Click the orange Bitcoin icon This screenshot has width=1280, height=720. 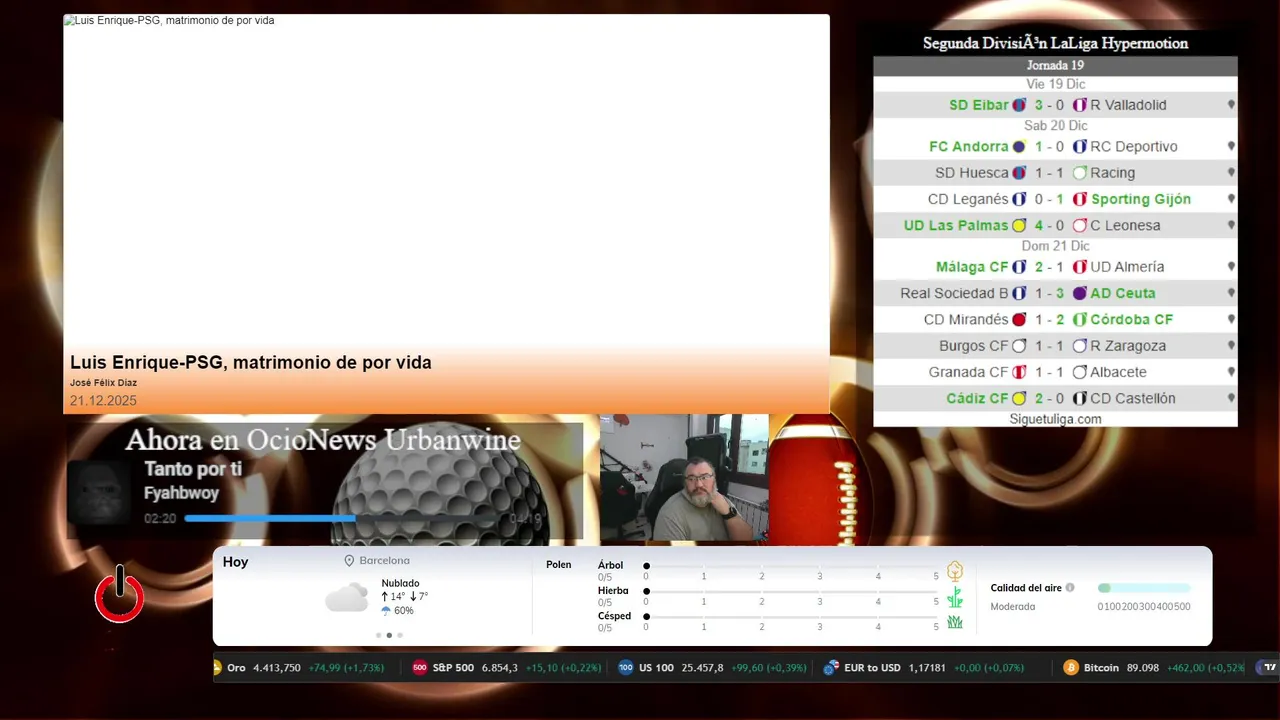1071,667
